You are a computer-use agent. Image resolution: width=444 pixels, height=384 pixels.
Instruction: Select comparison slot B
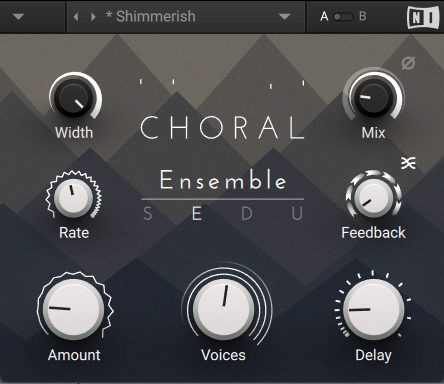click(x=363, y=16)
